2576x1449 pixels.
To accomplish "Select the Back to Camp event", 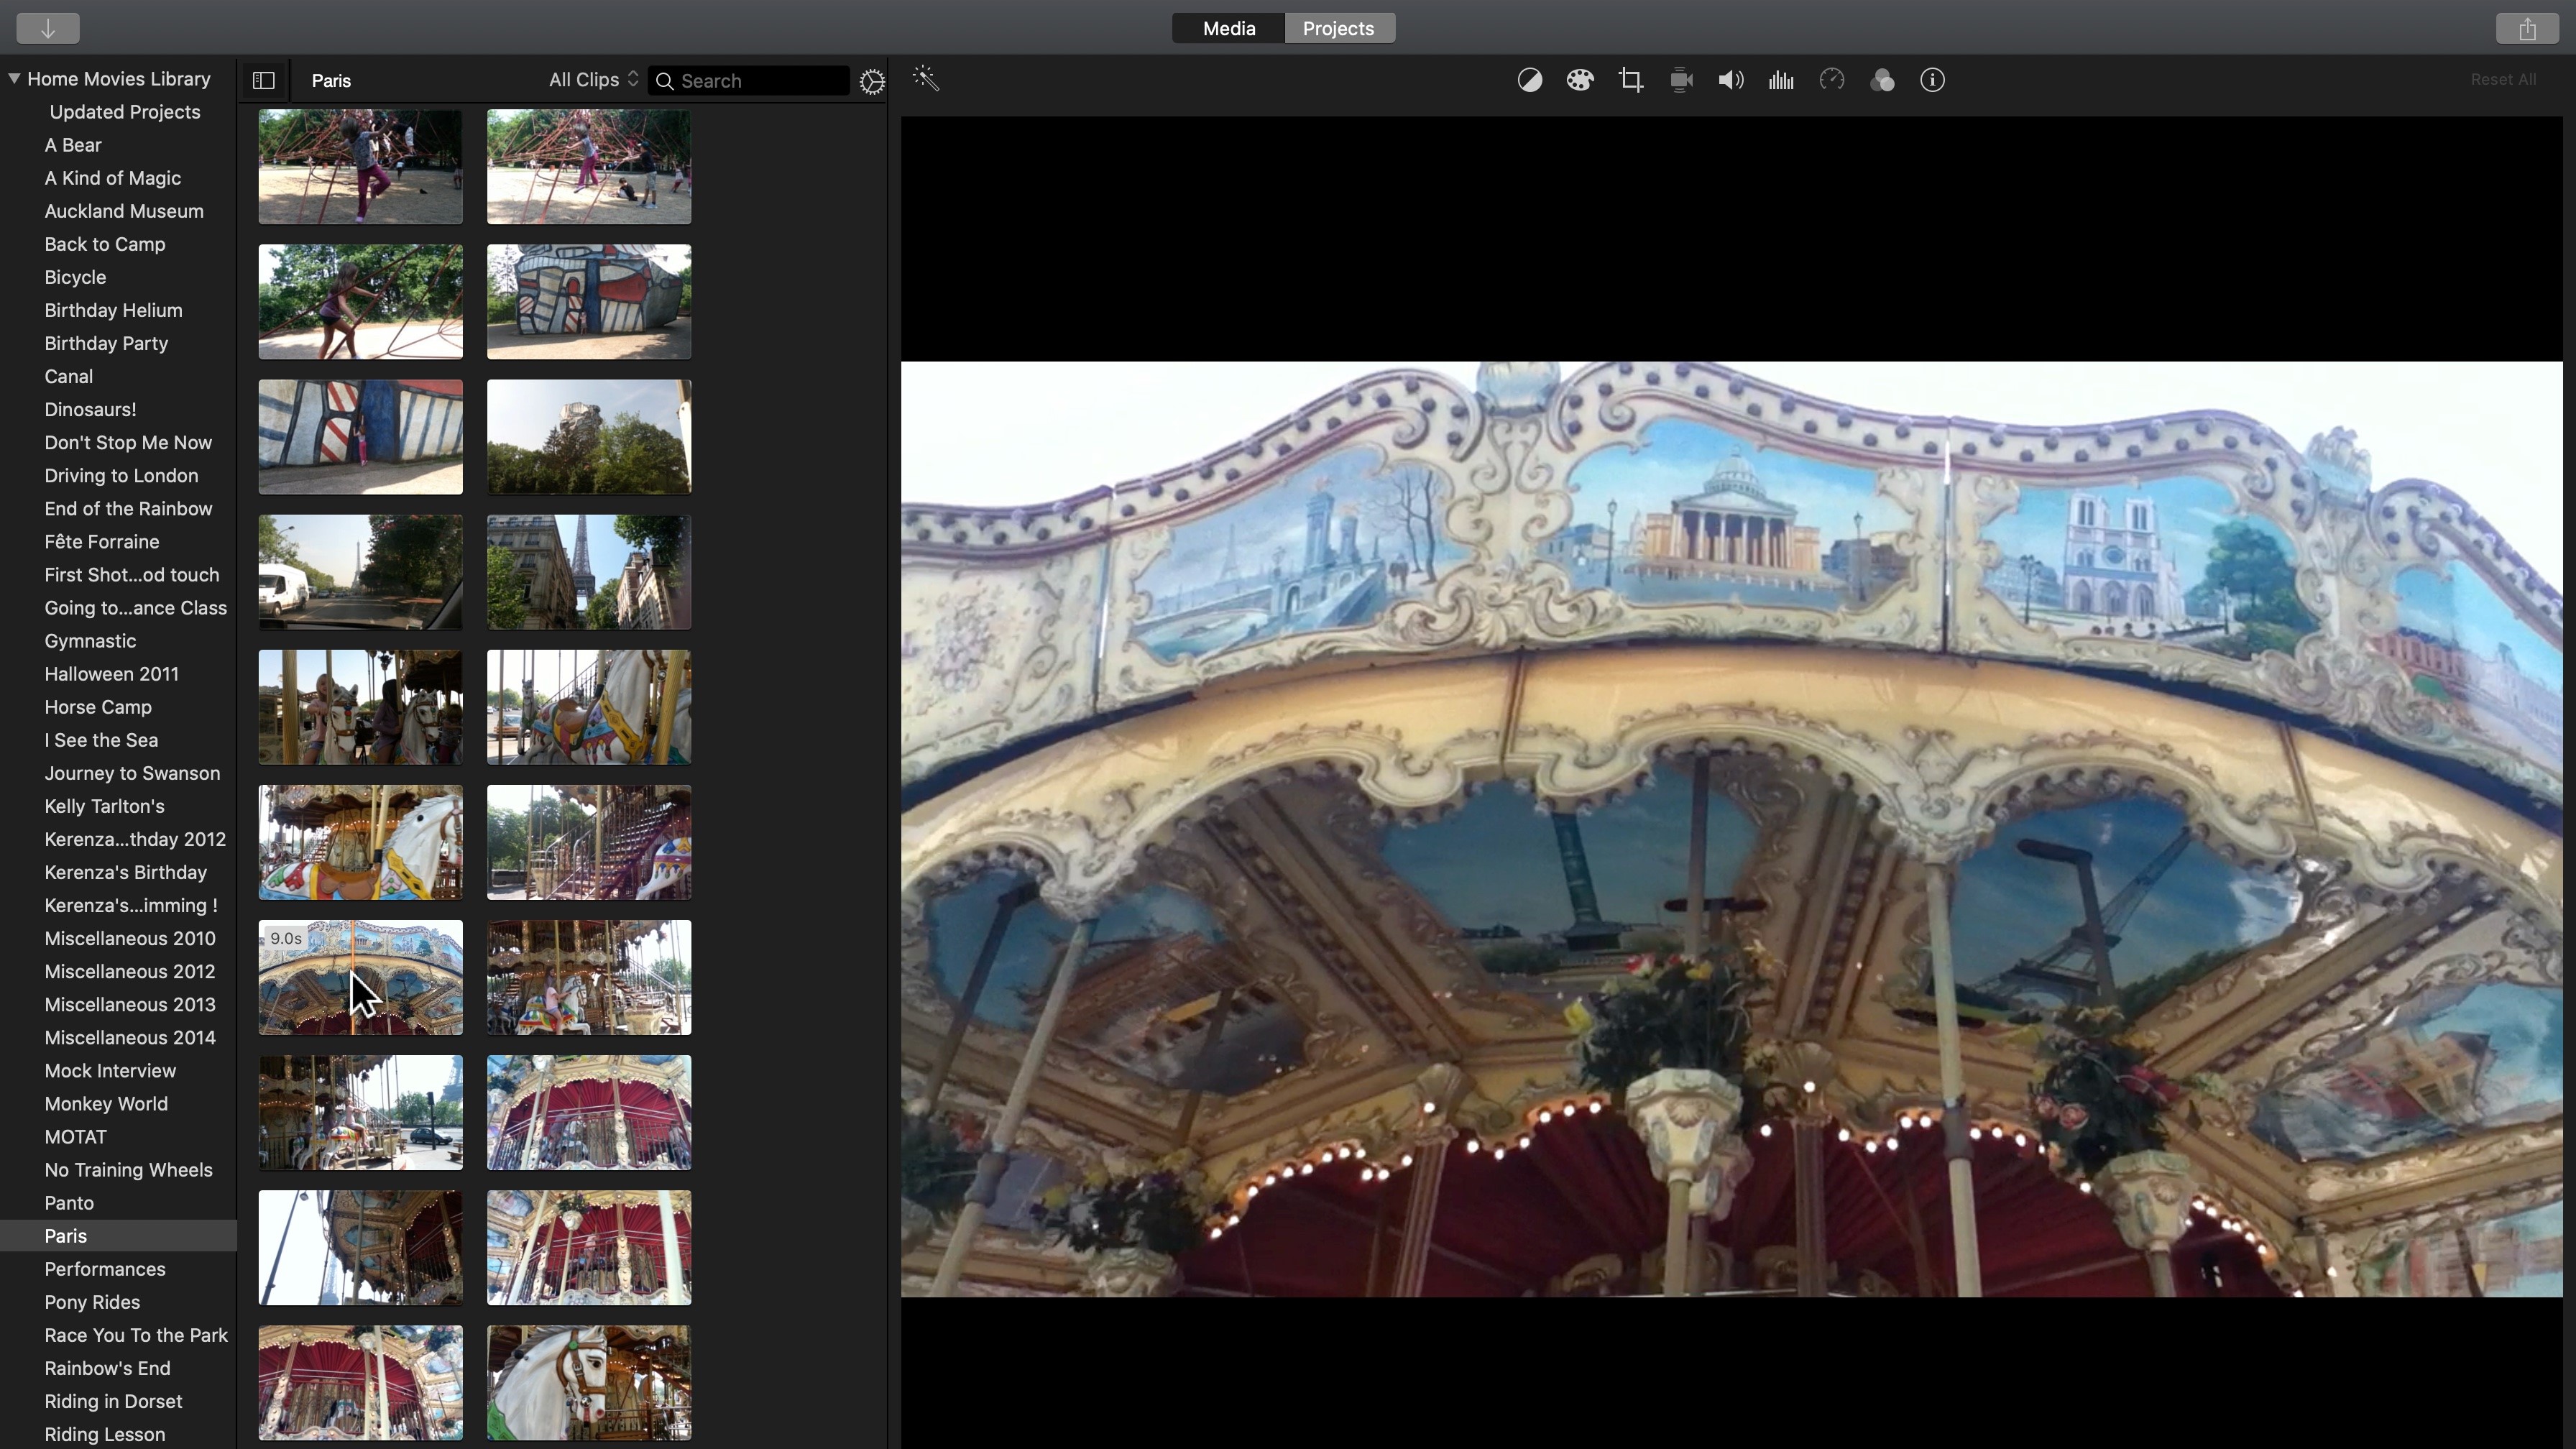I will (x=105, y=244).
